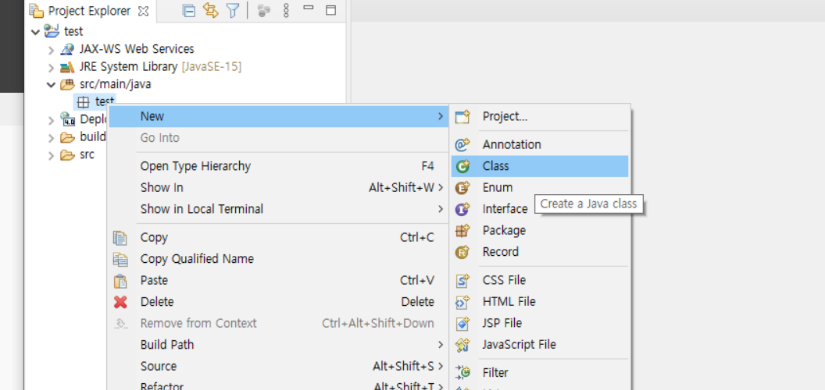This screenshot has width=825, height=390.
Task: Create a new Java Class
Action: coord(540,166)
